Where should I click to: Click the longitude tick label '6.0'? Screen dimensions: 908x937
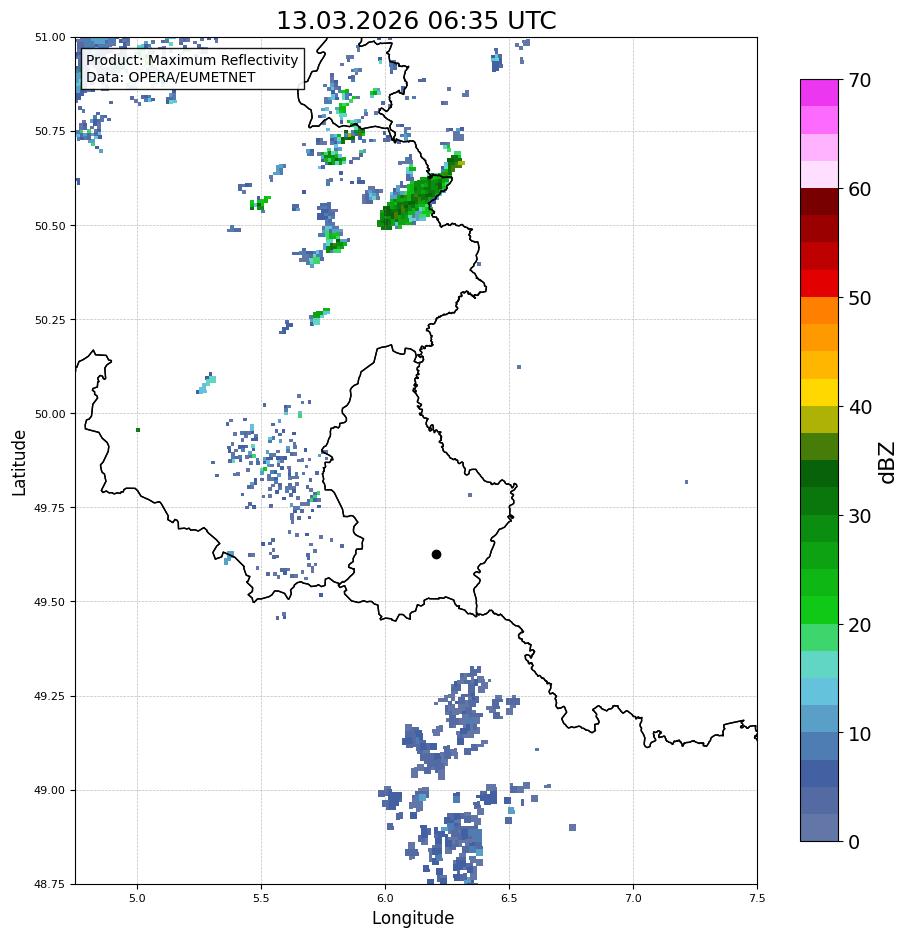[386, 898]
